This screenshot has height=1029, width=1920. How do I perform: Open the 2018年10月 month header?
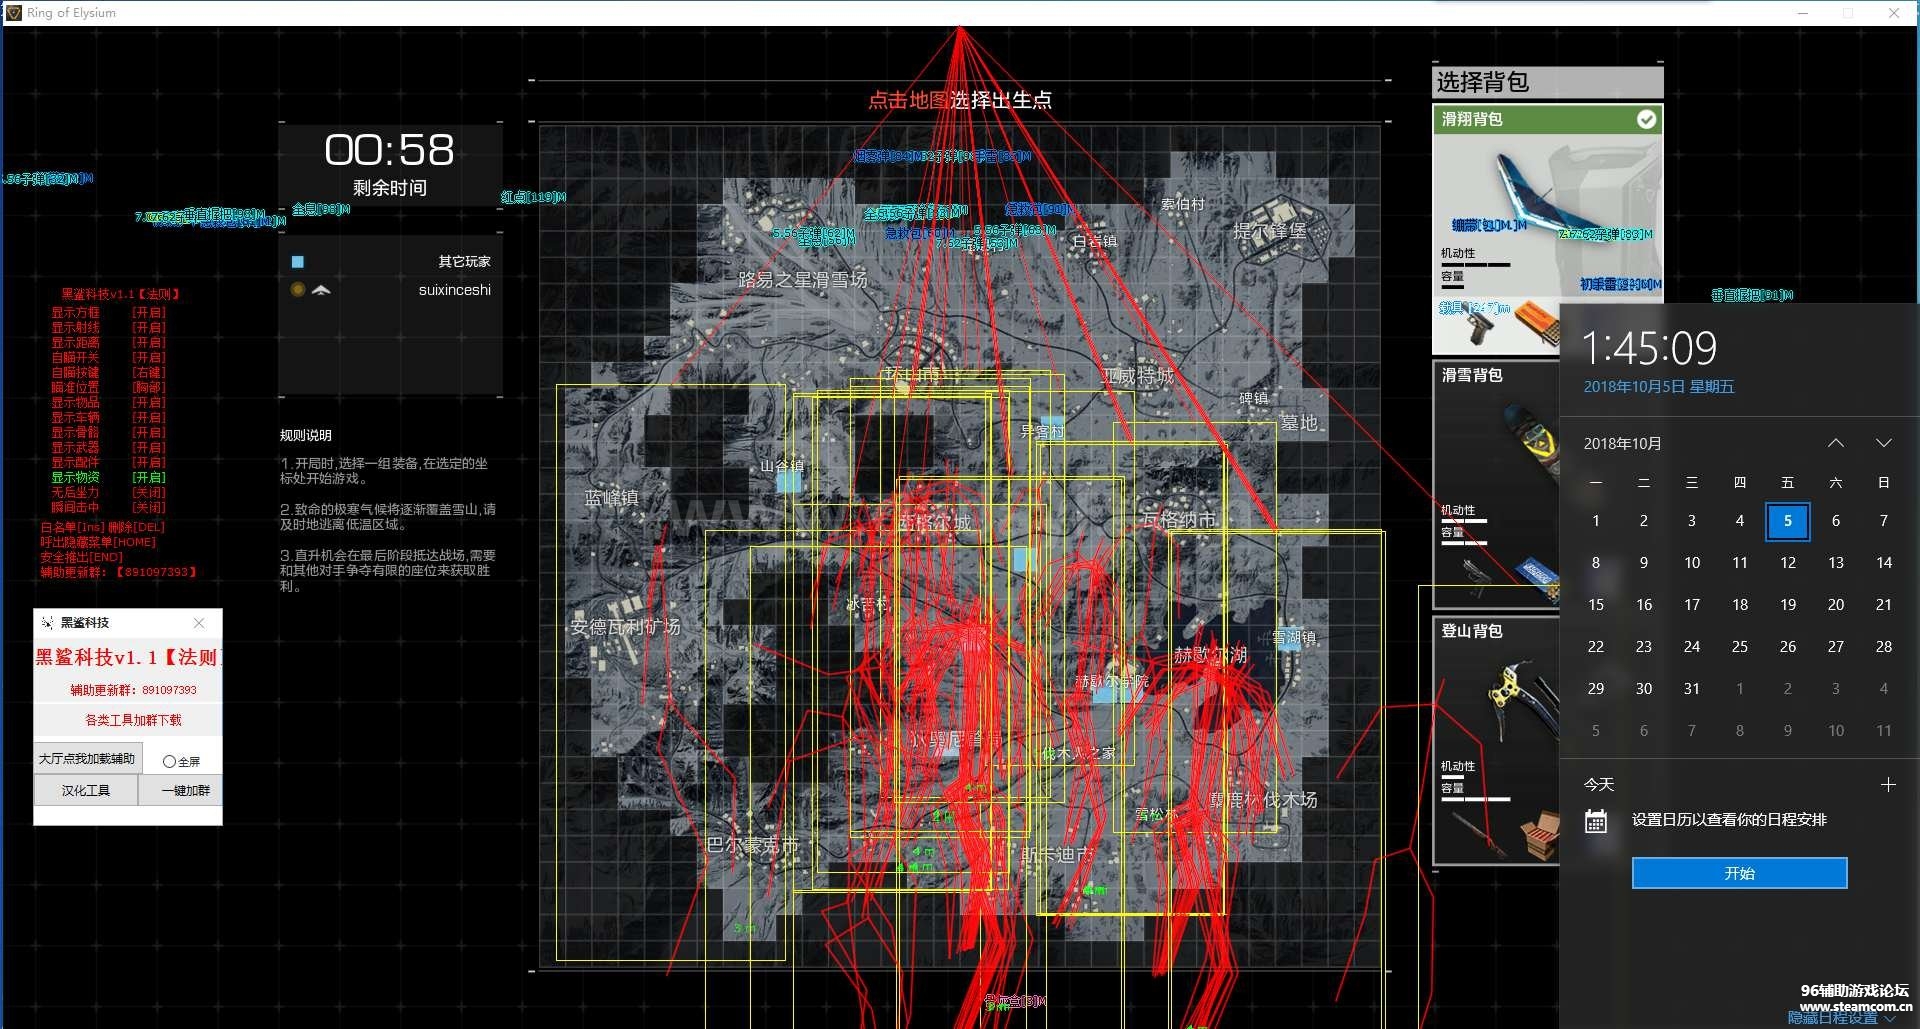pyautogui.click(x=1622, y=444)
